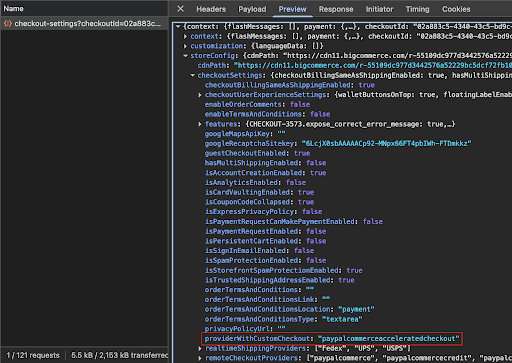Click the enableOrderComments property
The image size is (512, 363).
[257, 105]
